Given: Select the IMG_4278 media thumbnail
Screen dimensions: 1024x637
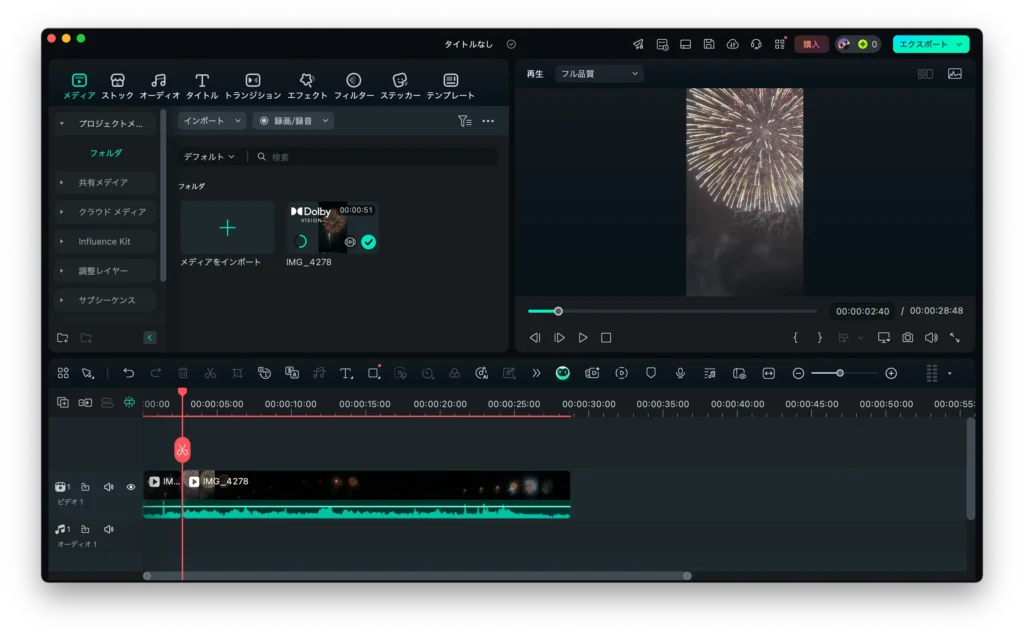Looking at the screenshot, I should tap(332, 228).
